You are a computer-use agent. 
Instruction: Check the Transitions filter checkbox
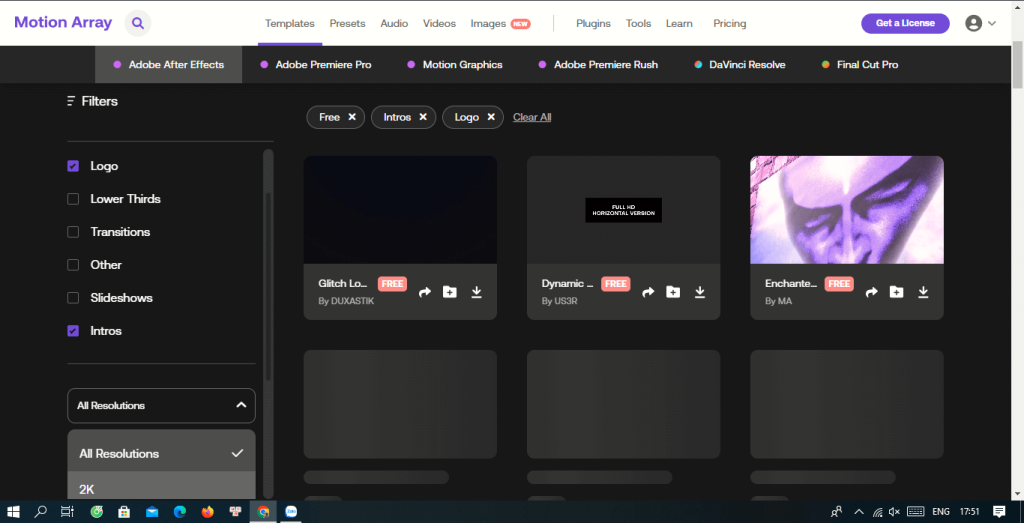tap(73, 232)
